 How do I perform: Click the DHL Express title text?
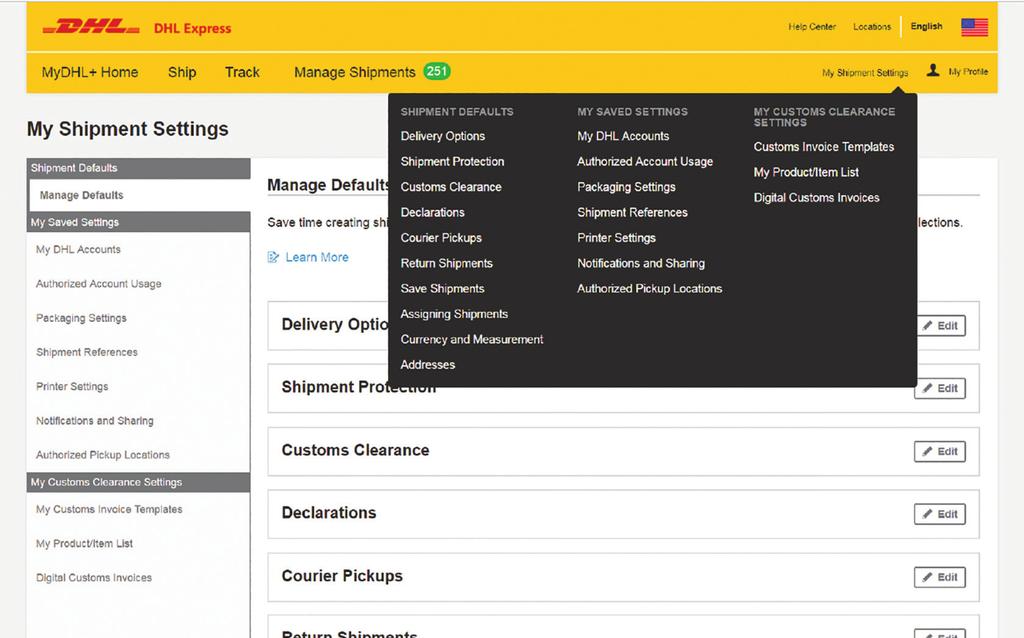click(192, 28)
